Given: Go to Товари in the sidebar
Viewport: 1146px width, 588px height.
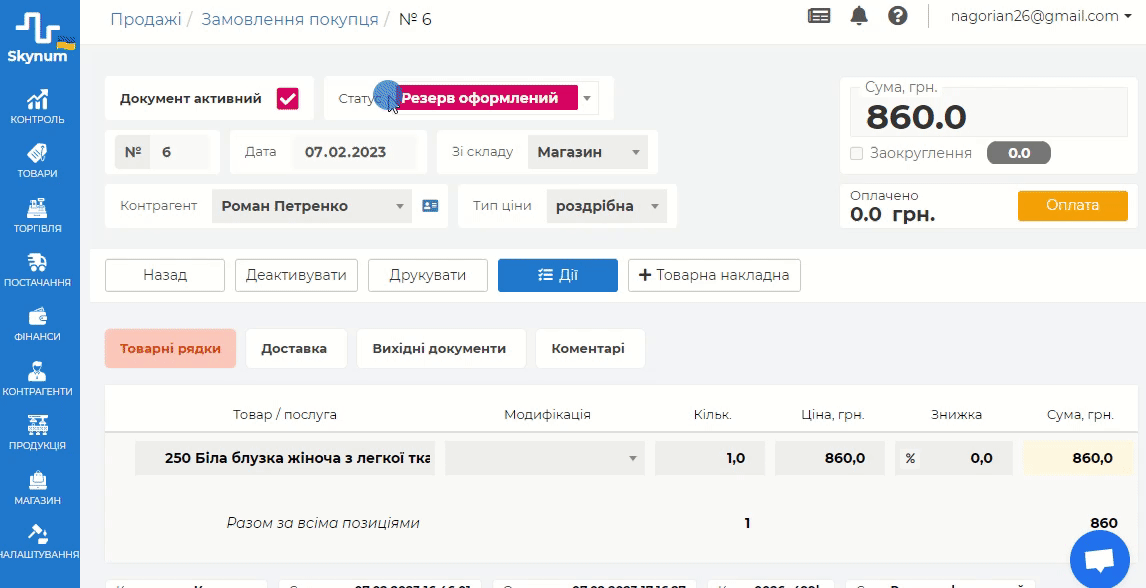Looking at the screenshot, I should [x=38, y=160].
